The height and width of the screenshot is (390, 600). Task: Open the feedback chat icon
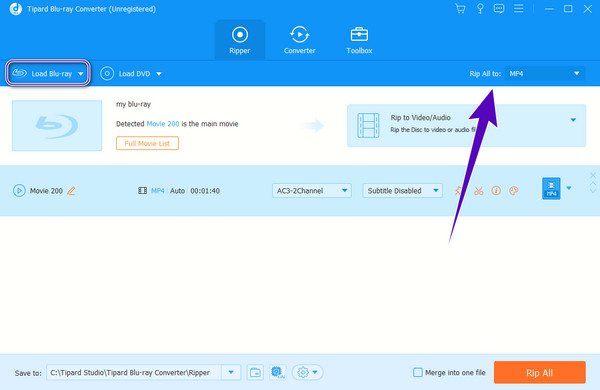tap(499, 8)
